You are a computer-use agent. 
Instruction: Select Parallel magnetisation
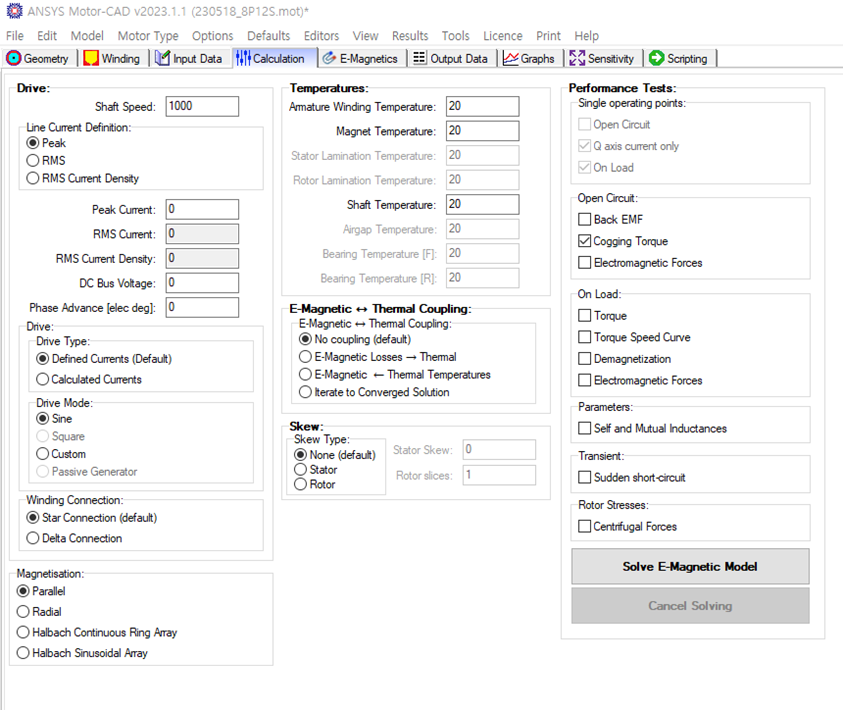(23, 591)
